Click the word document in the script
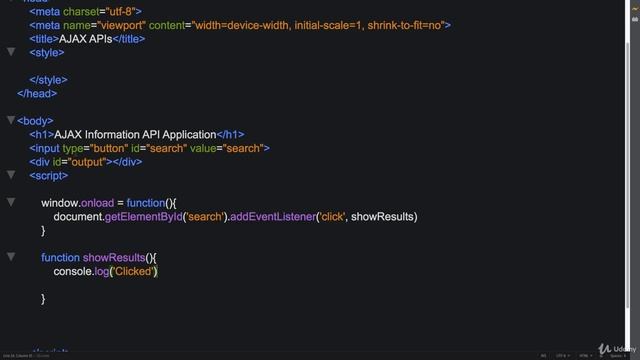This screenshot has width=640, height=360. (77, 217)
